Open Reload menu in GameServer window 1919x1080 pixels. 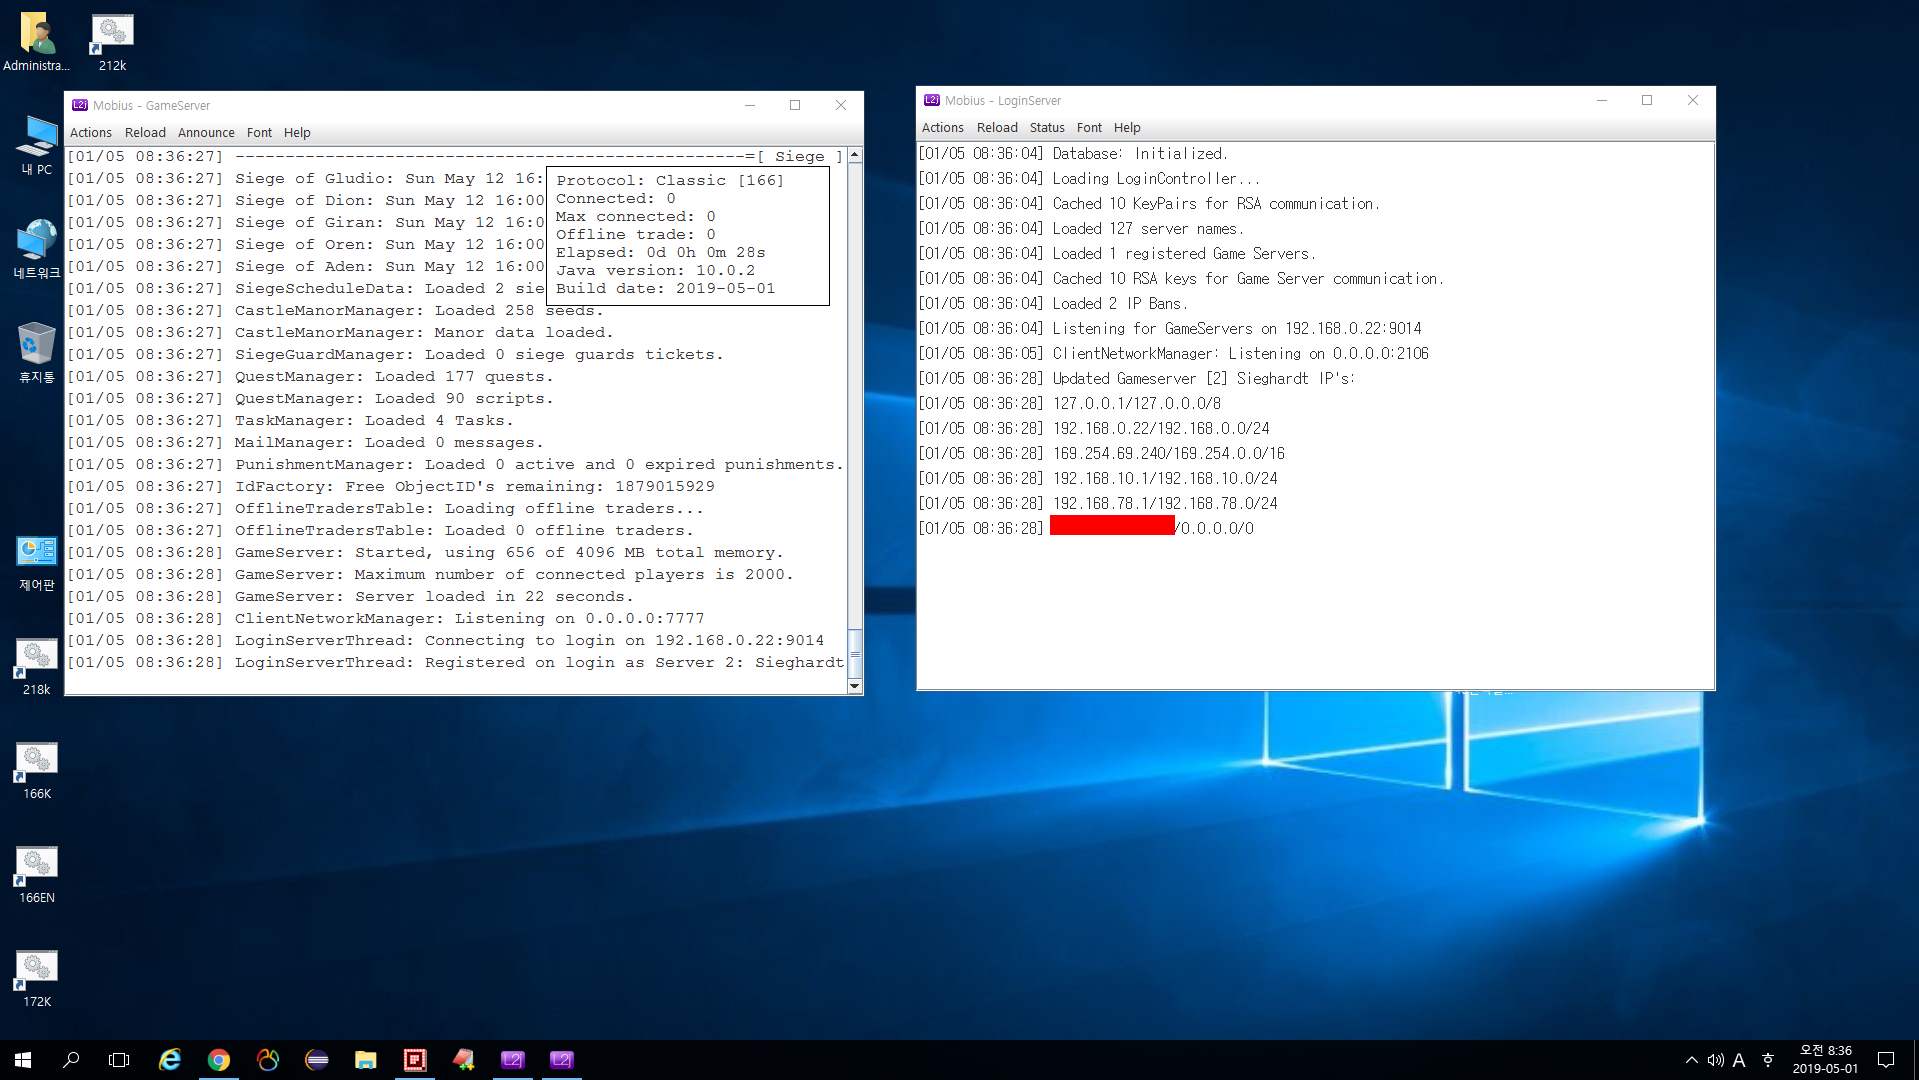click(x=145, y=132)
